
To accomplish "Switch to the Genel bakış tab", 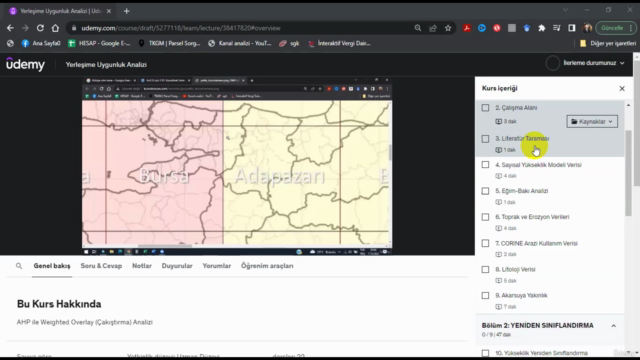I will 52,266.
